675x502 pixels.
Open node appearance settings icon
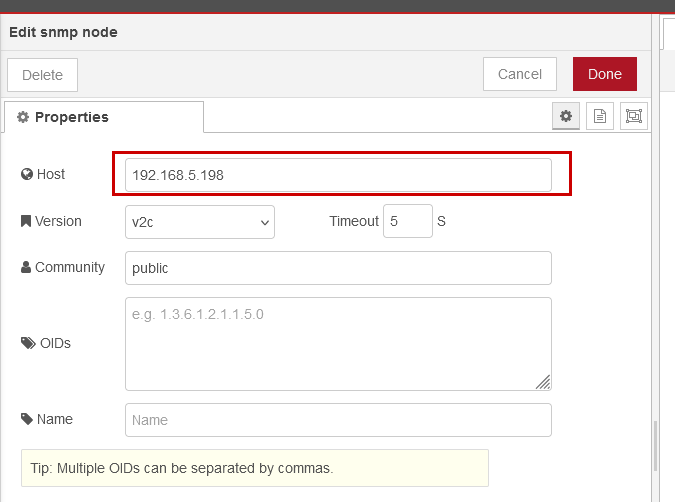[x=634, y=116]
